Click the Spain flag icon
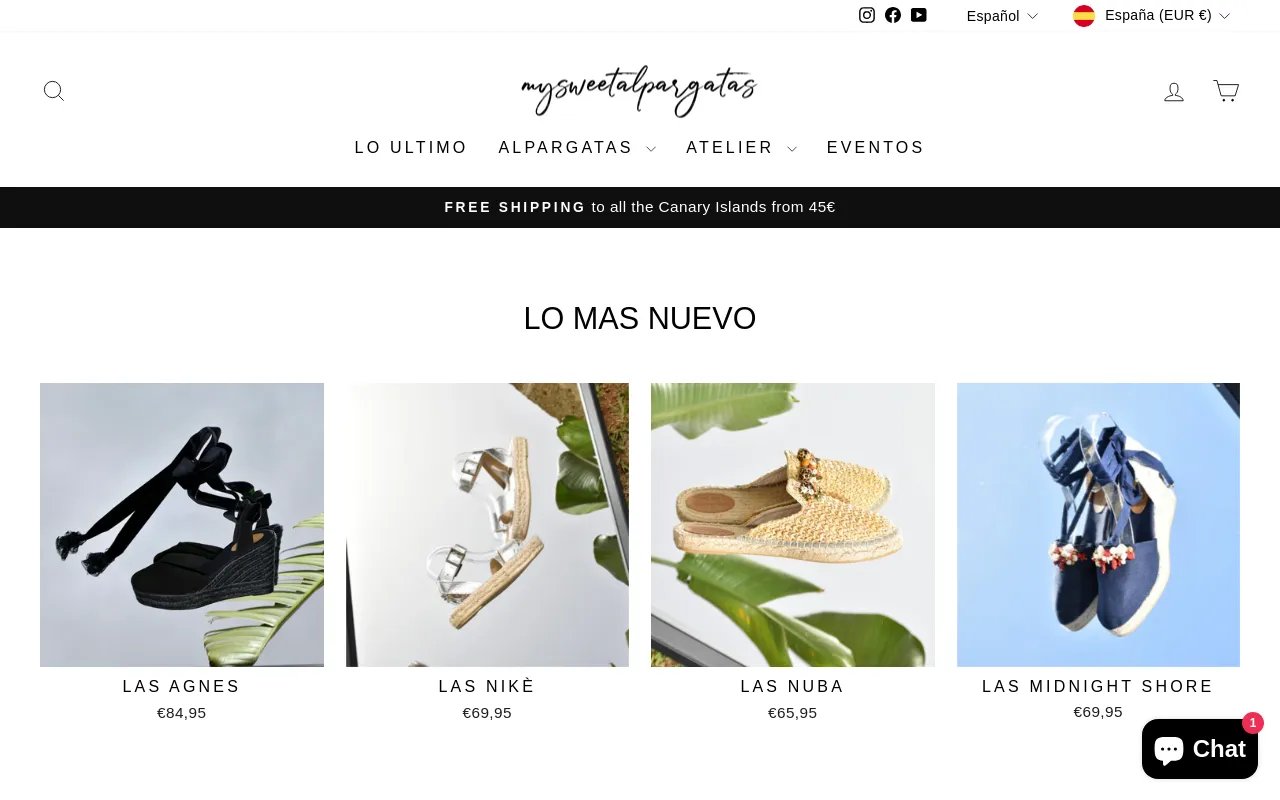Viewport: 1280px width, 800px height. 1084,16
